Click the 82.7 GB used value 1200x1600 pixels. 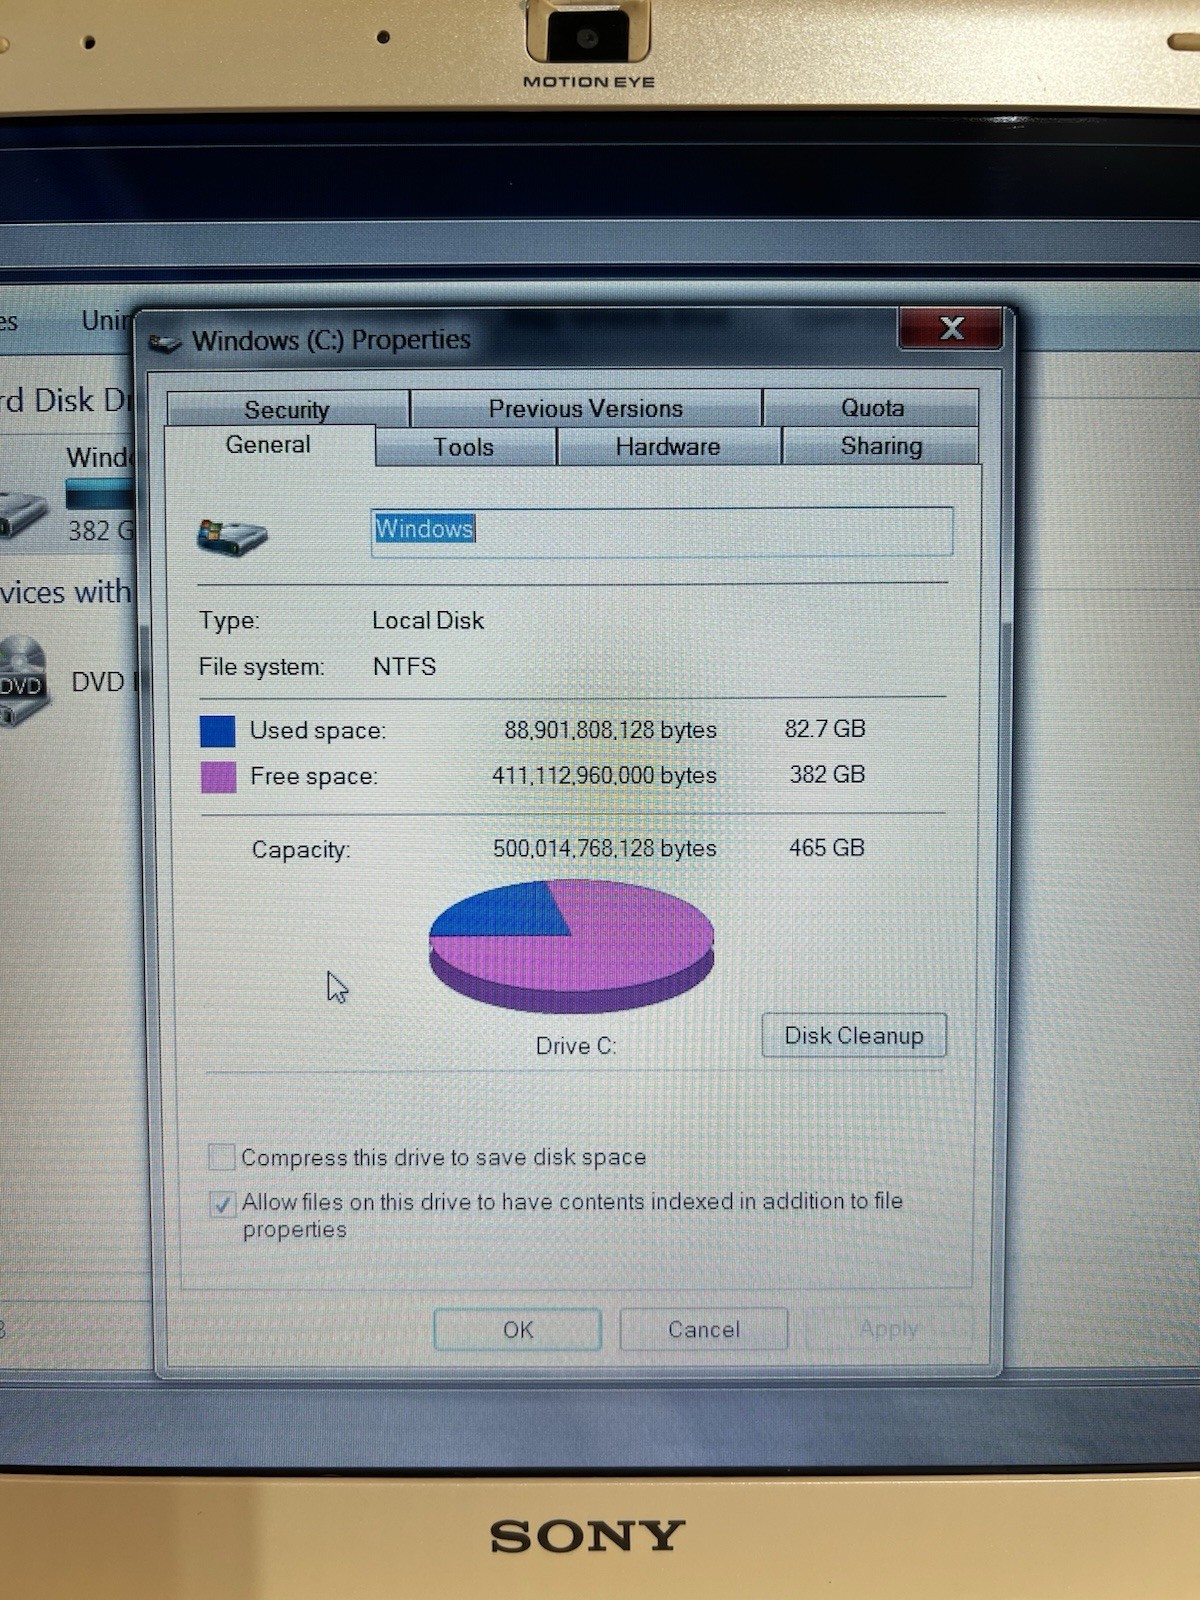point(825,728)
